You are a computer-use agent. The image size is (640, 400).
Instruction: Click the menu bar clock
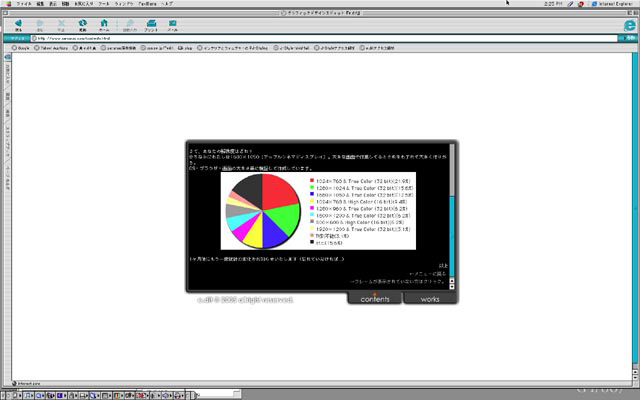(x=553, y=4)
